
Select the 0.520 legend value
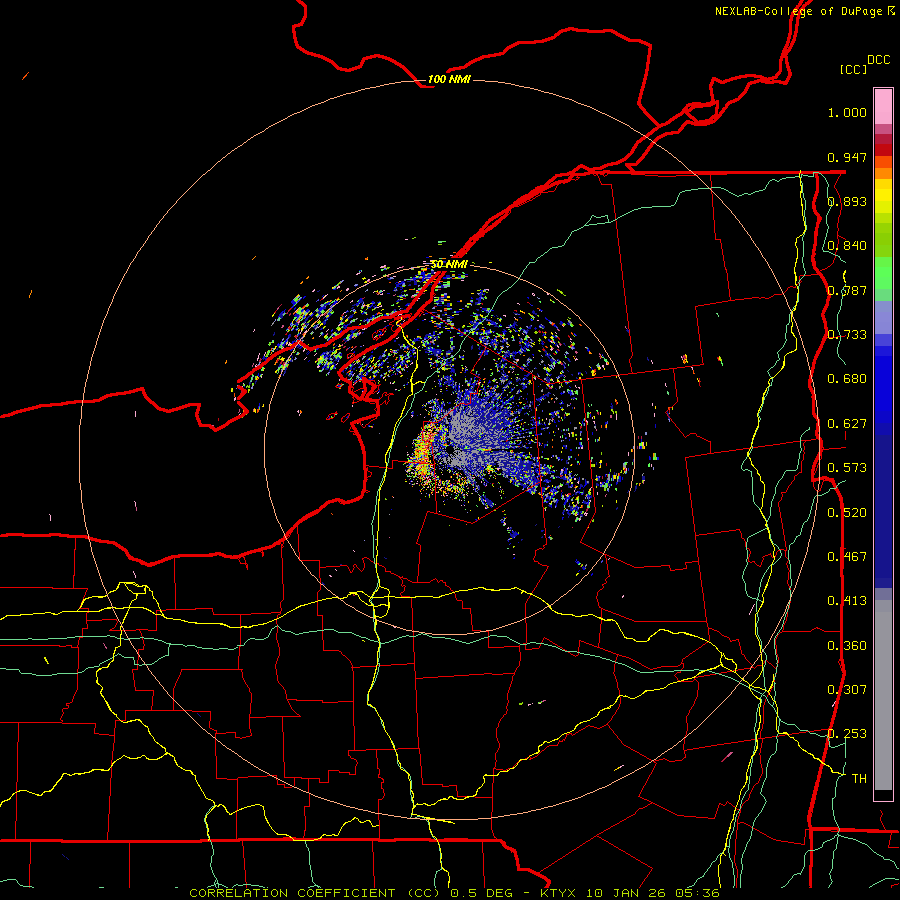tap(847, 513)
